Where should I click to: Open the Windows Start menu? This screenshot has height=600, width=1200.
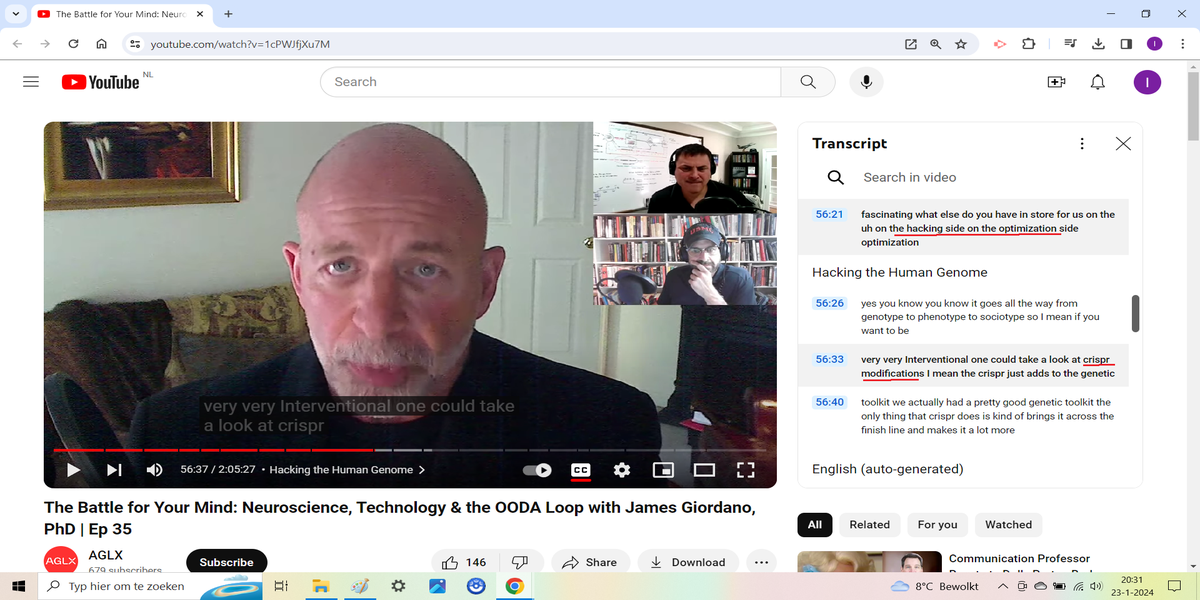pos(18,586)
